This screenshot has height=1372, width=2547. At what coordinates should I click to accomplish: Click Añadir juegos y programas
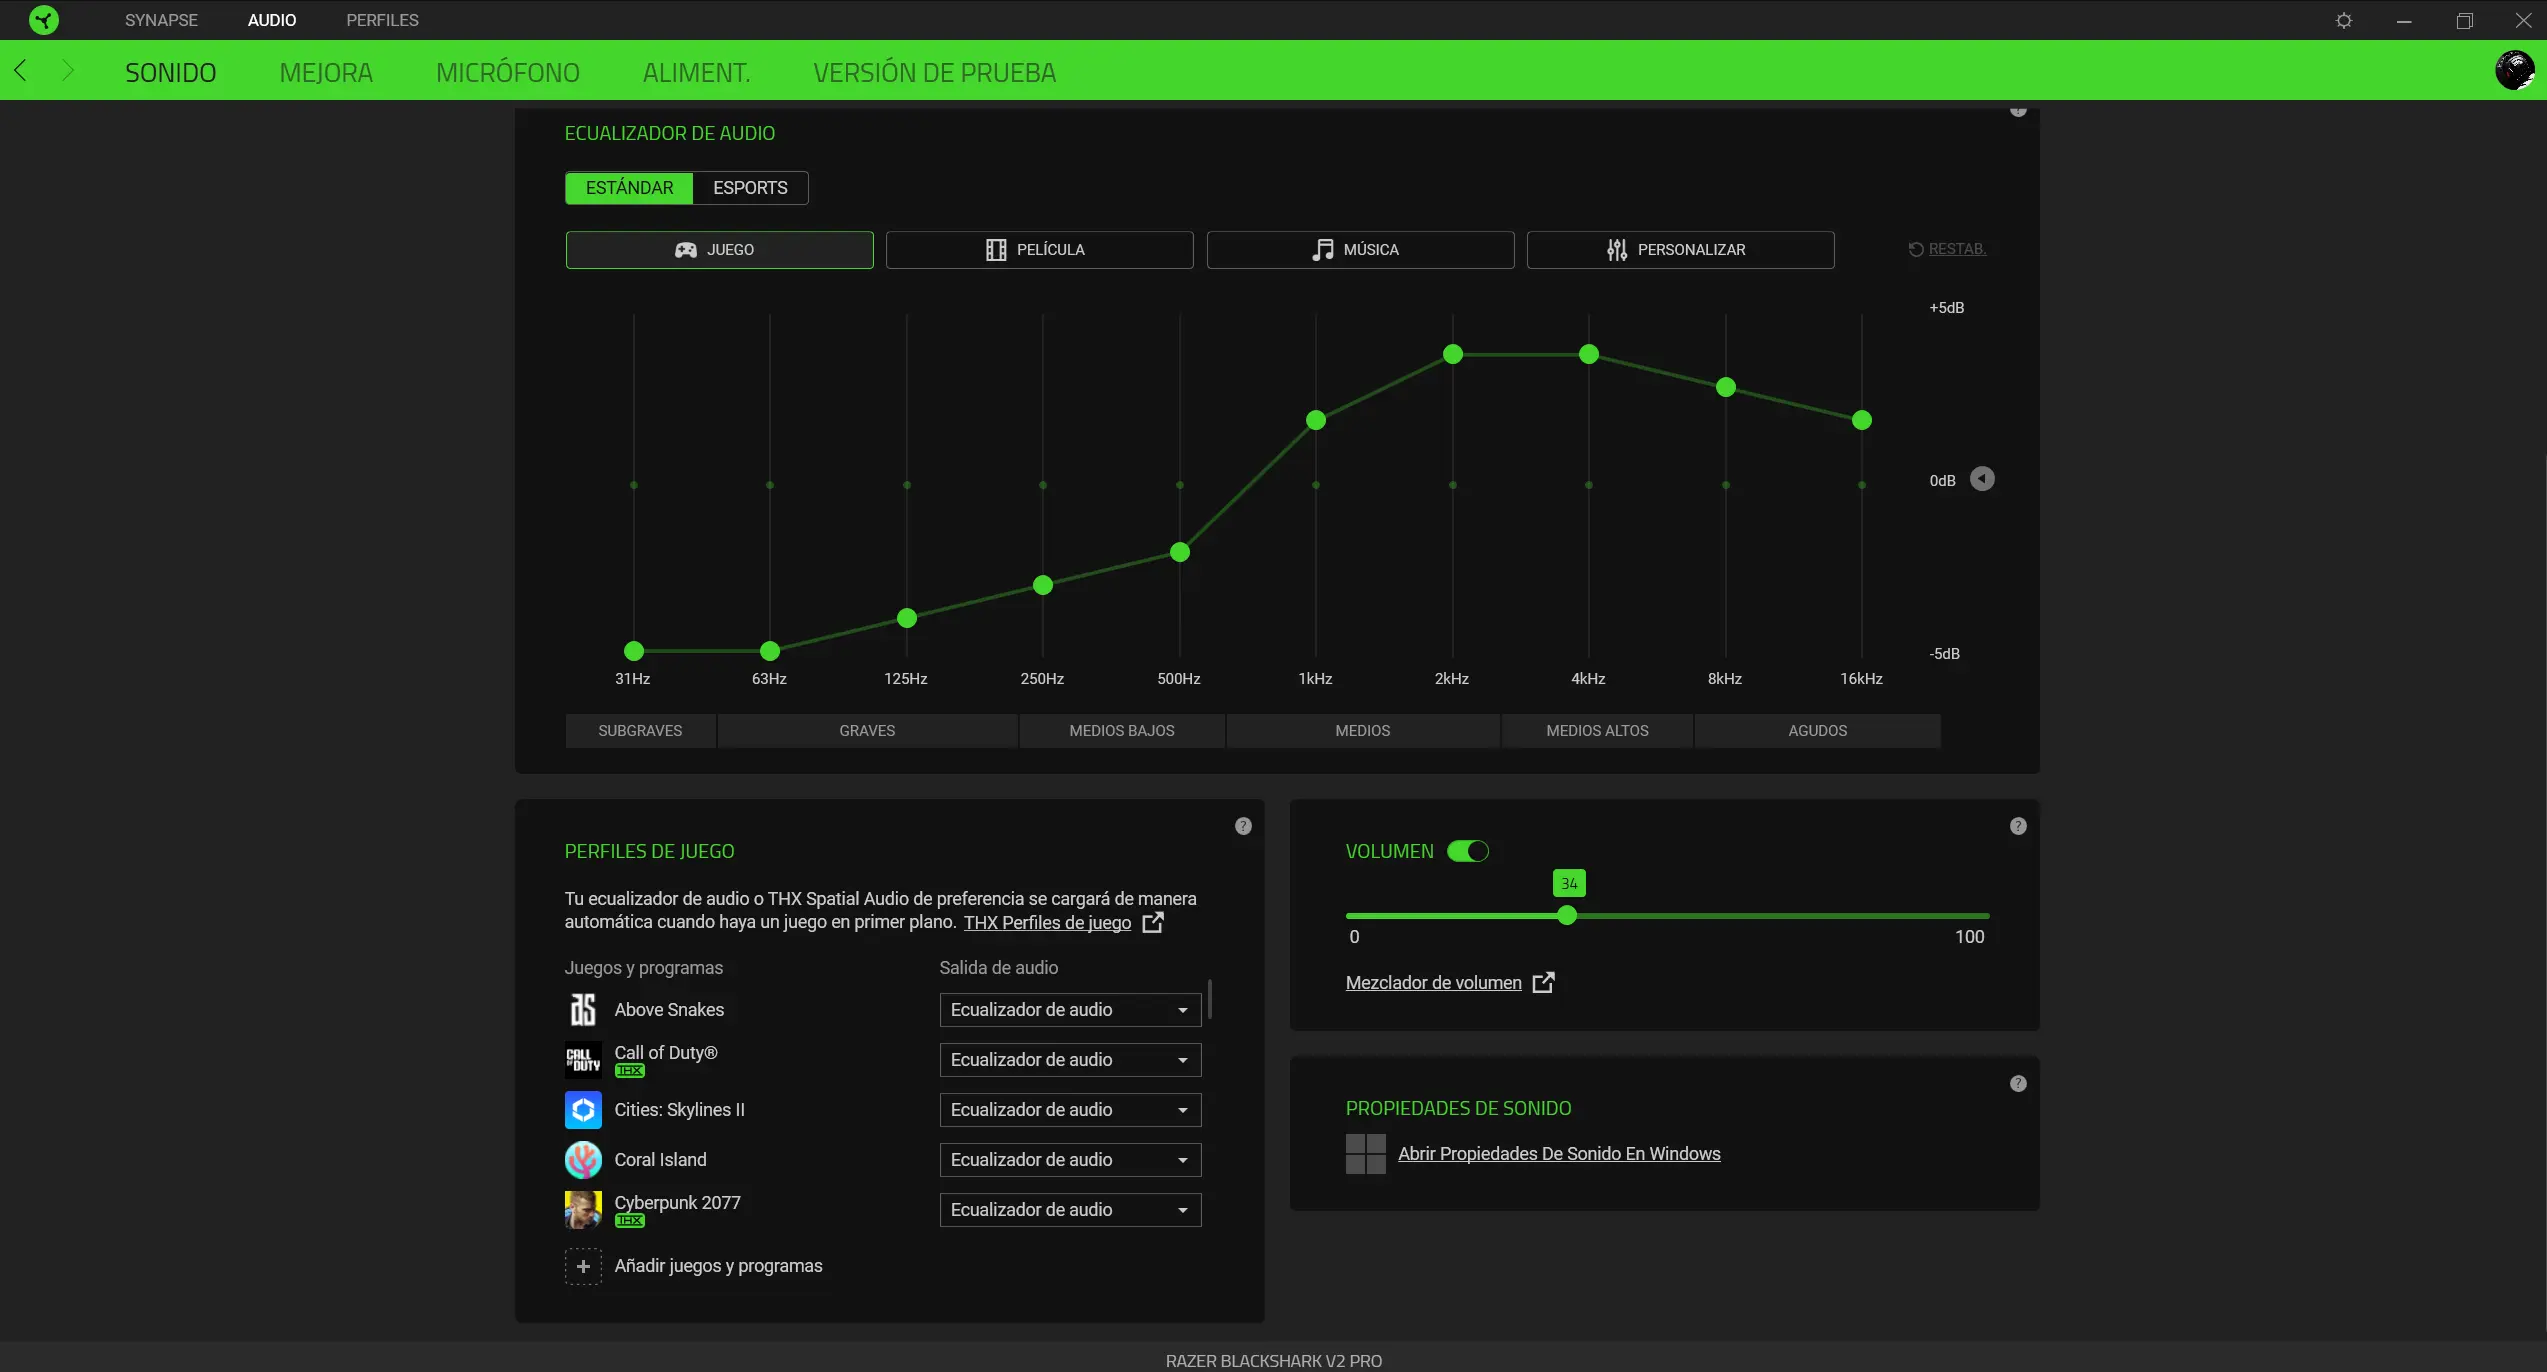718,1266
